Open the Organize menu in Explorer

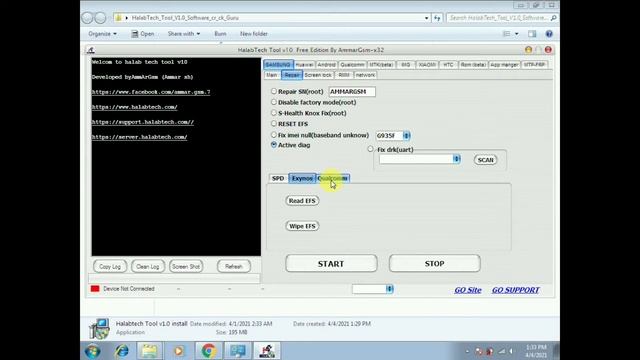tap(102, 34)
